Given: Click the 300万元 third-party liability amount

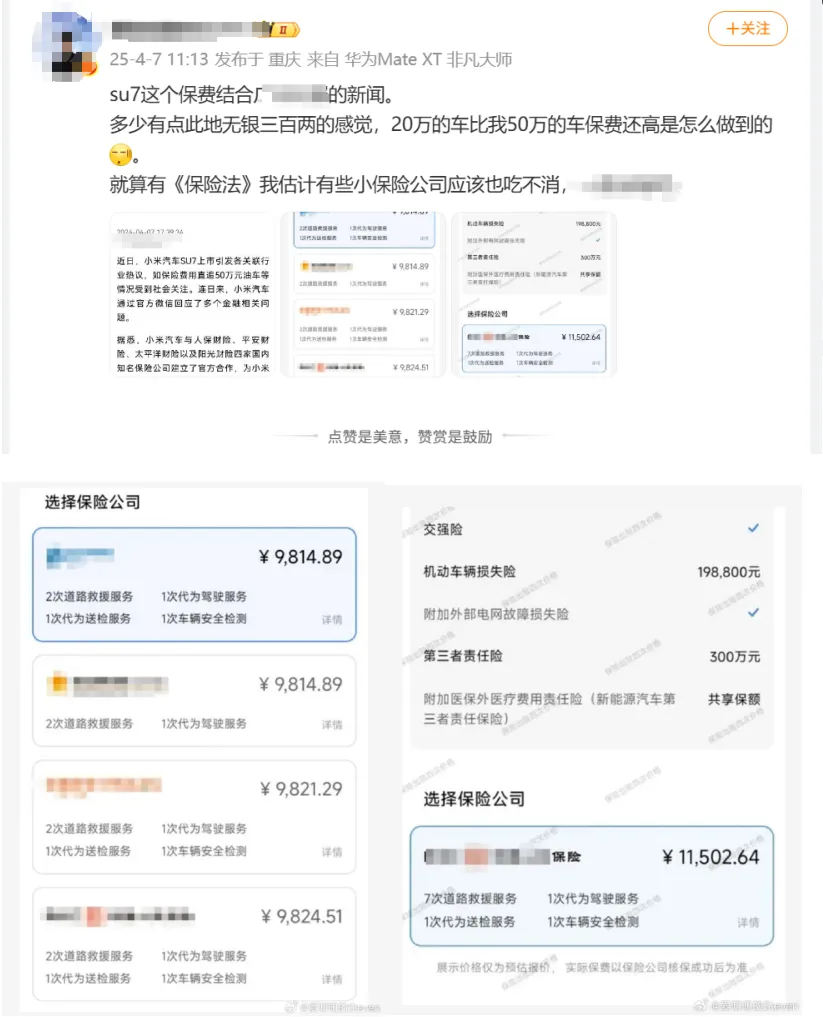Looking at the screenshot, I should coord(735,656).
